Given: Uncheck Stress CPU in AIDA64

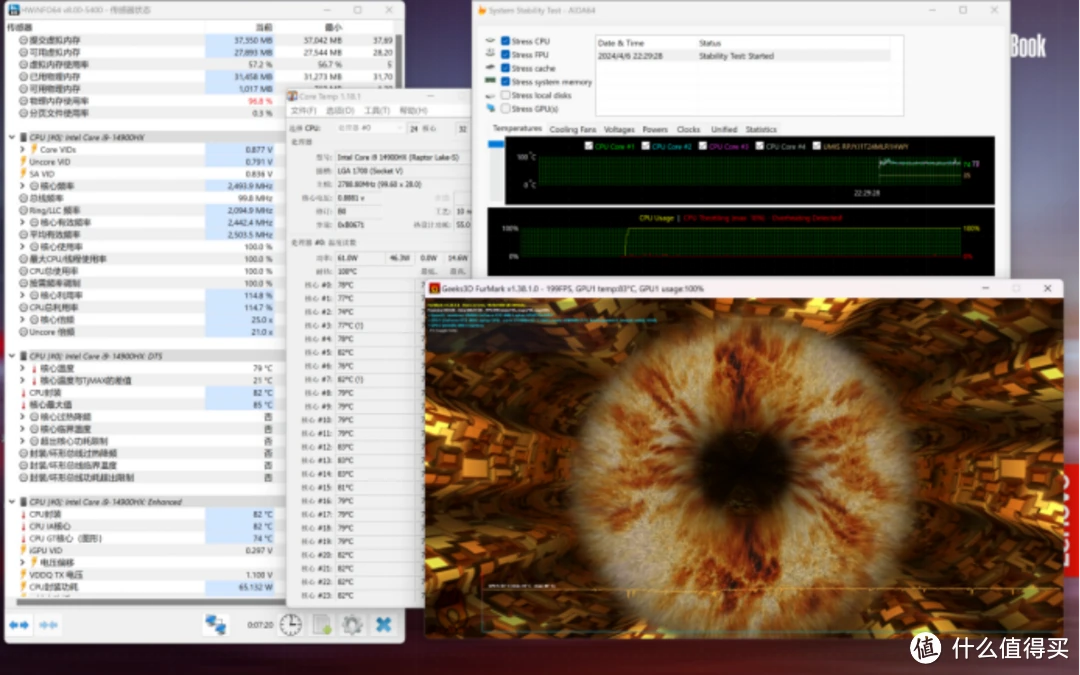Looking at the screenshot, I should tap(506, 41).
